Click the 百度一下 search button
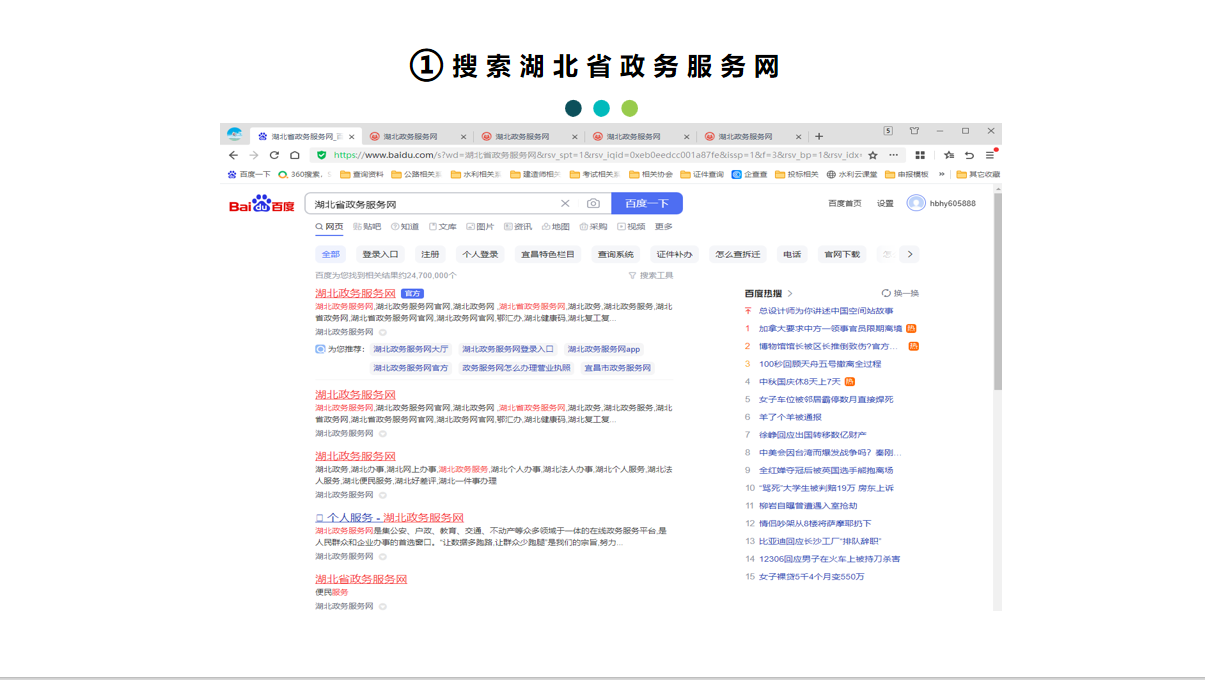Screen dimensions: 1205x680 [647, 204]
